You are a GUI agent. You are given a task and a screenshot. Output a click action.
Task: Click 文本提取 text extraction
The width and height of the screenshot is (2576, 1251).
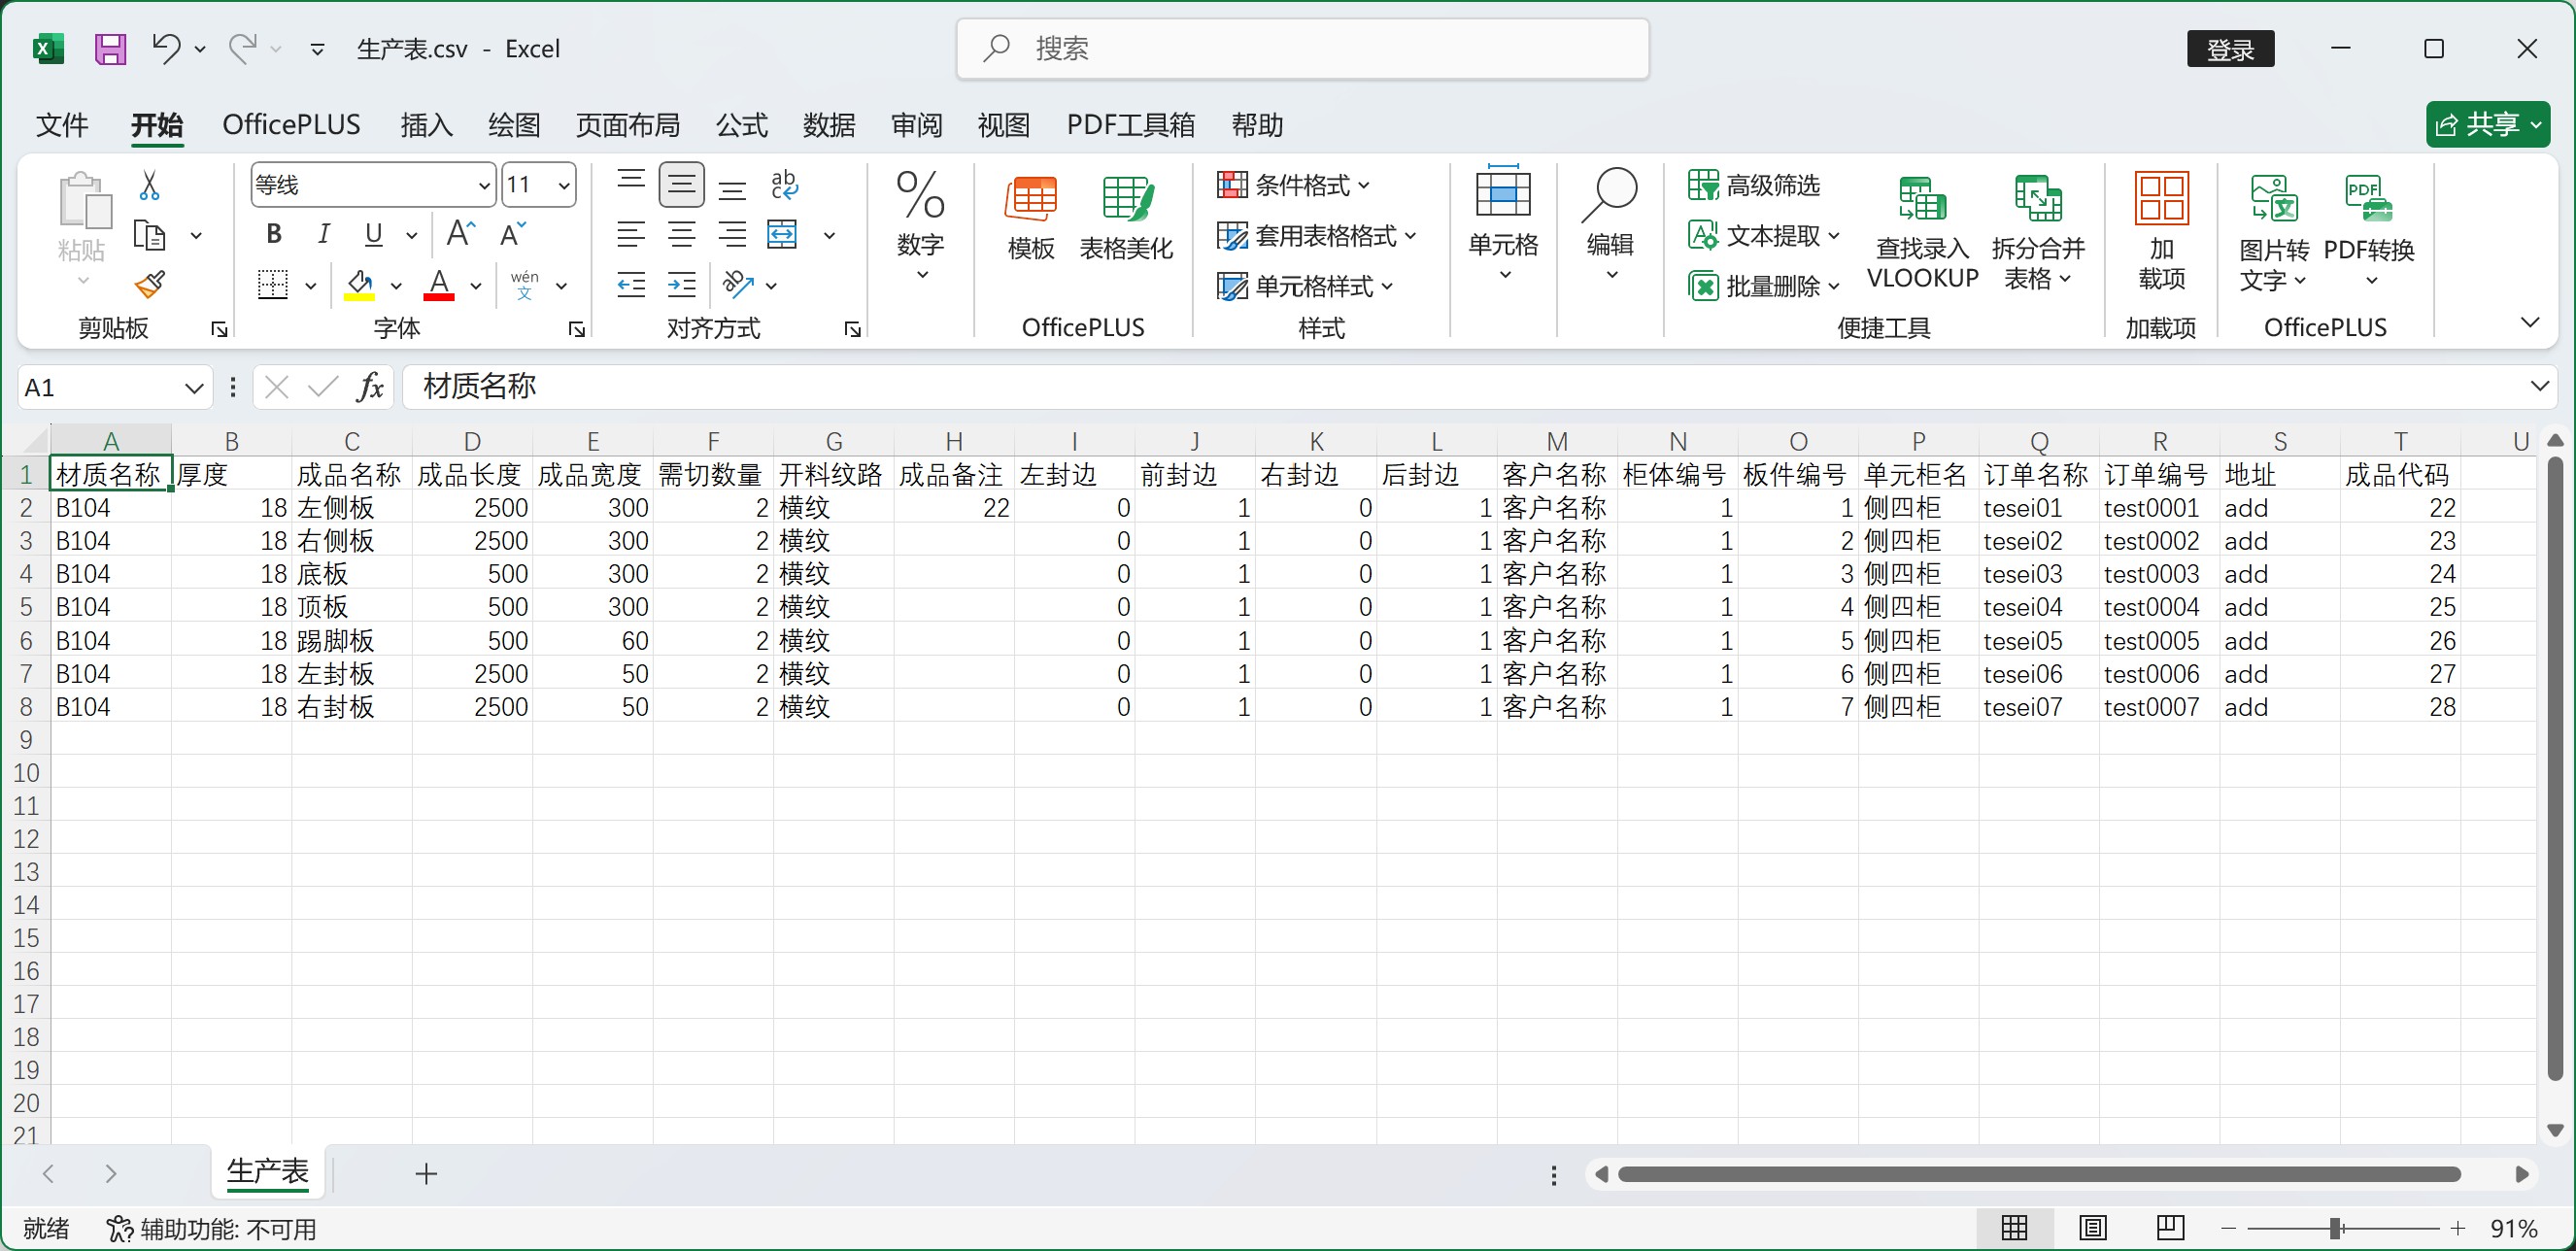click(x=1764, y=236)
